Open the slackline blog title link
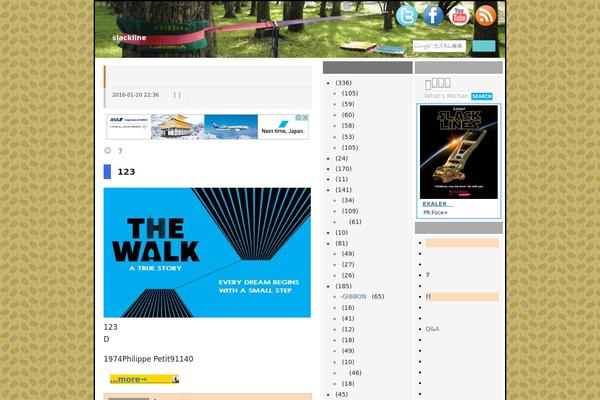 point(129,38)
